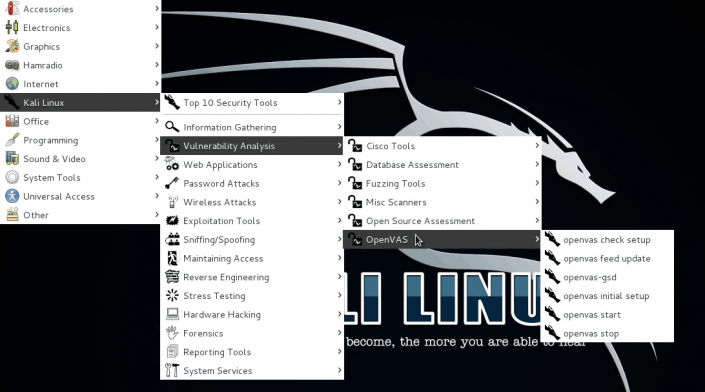Click the Hardware Hacking label
705x392 pixels.
click(x=222, y=315)
